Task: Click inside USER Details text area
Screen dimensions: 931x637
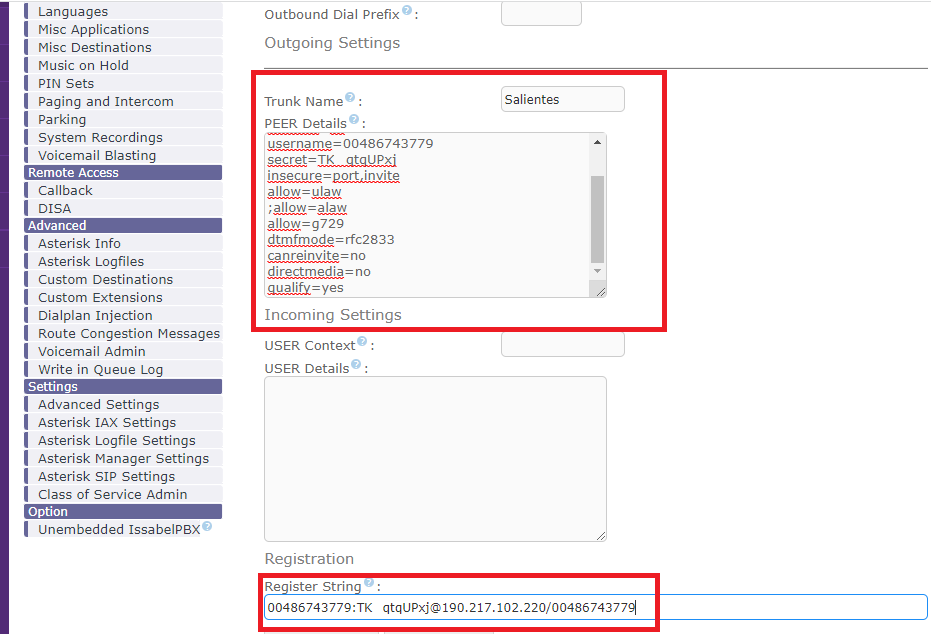Action: [x=435, y=459]
